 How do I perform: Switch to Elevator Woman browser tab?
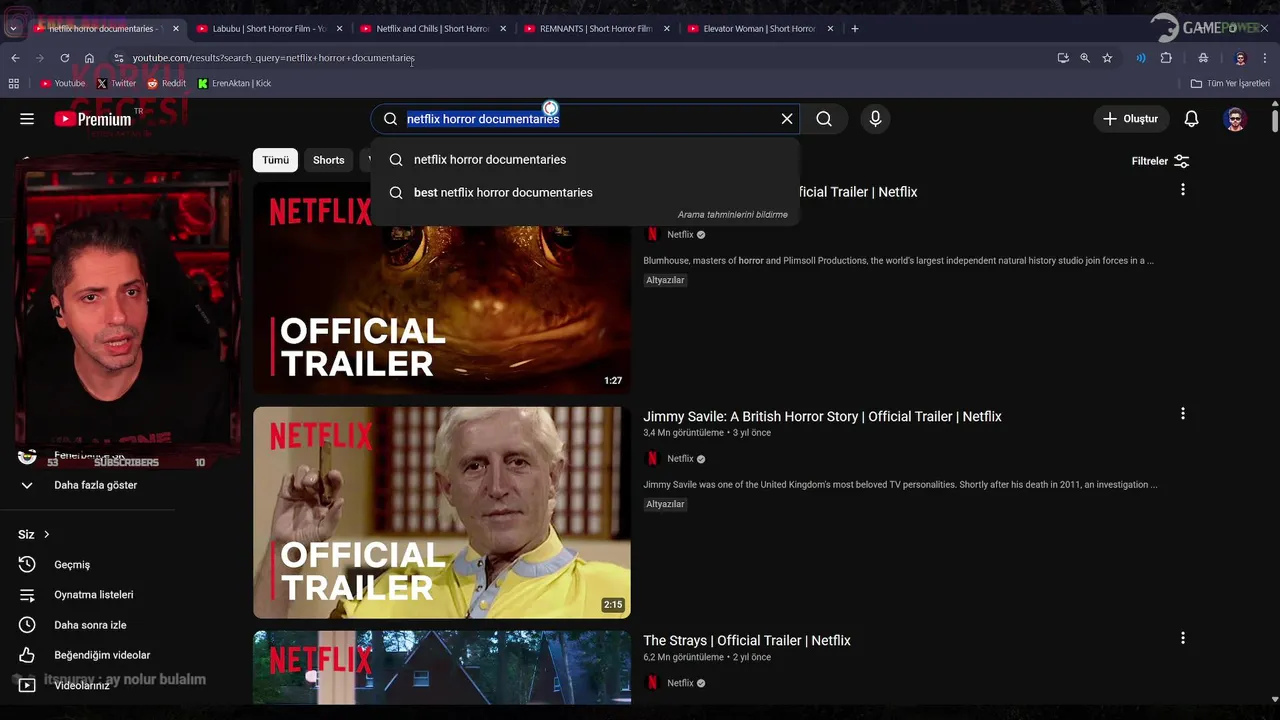tap(759, 29)
